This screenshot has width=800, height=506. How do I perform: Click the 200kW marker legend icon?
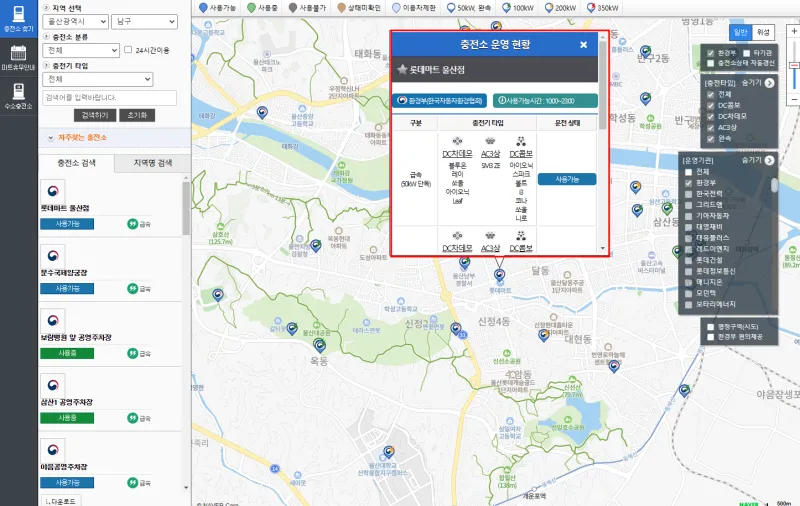pos(548,8)
